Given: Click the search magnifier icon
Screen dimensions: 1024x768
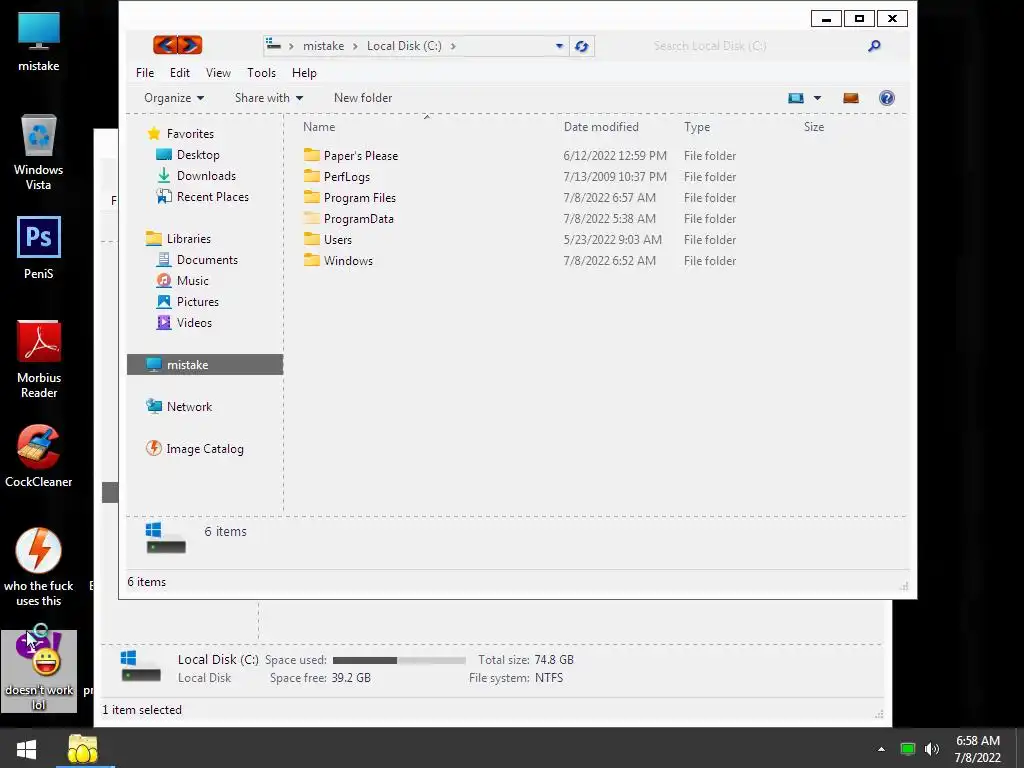Looking at the screenshot, I should tap(874, 46).
